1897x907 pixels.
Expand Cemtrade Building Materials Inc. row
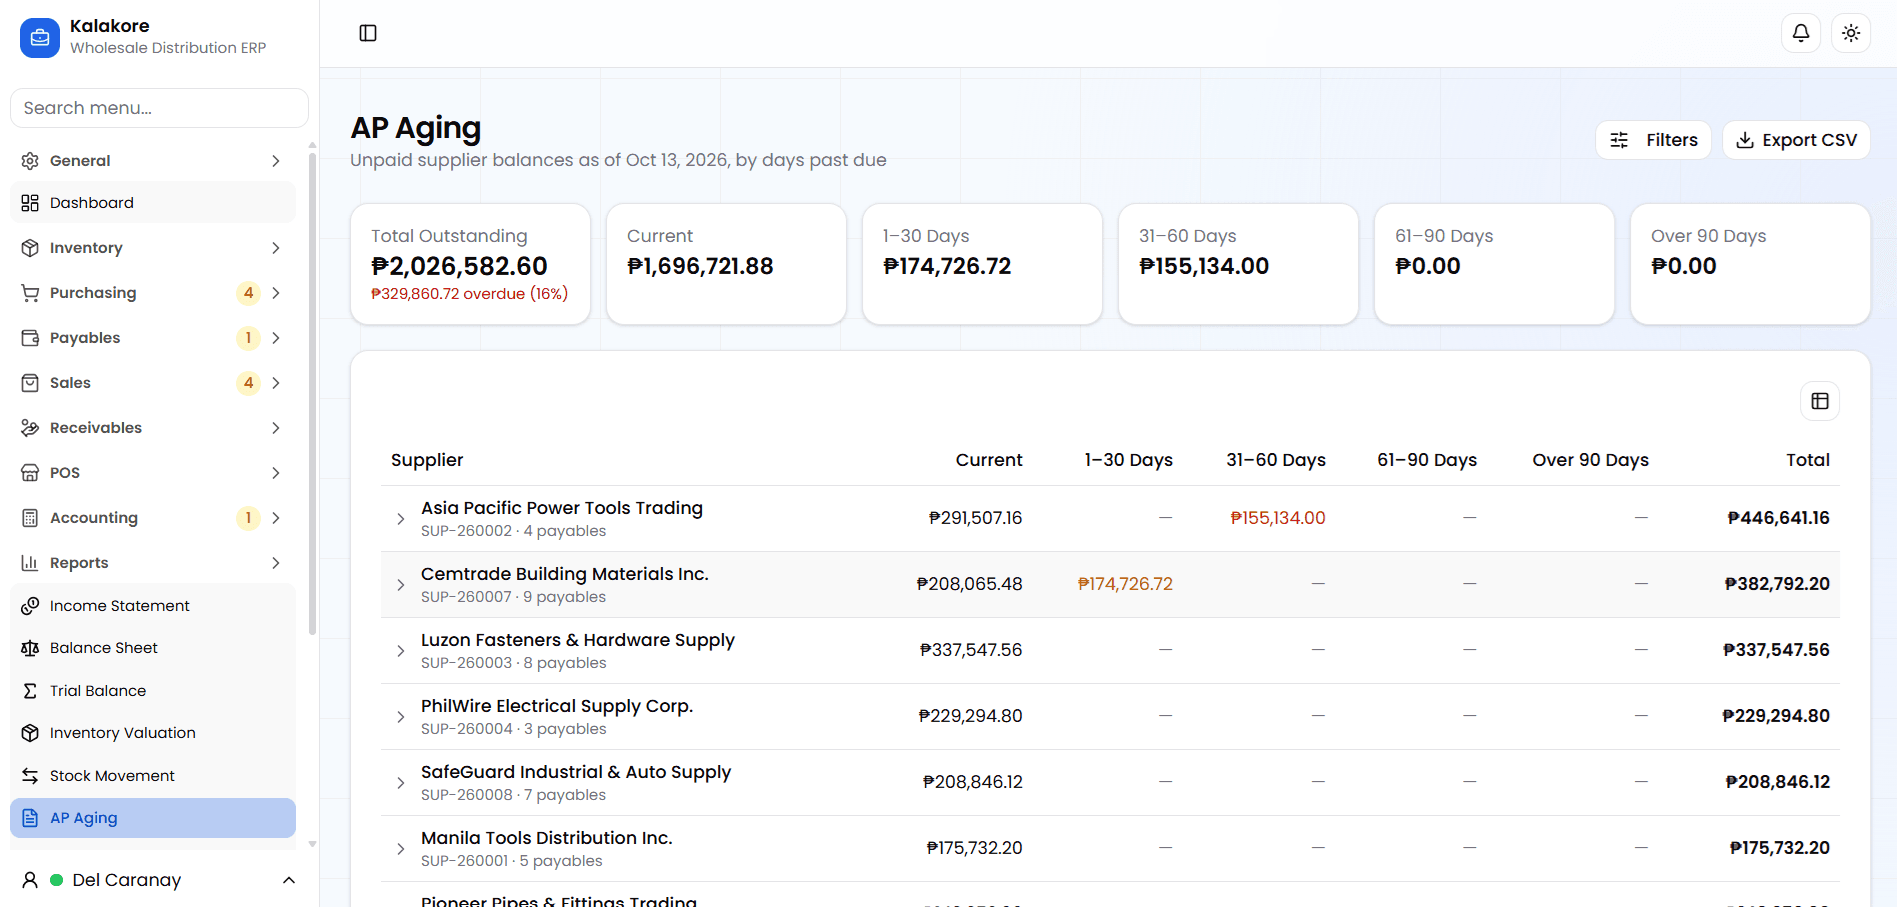(400, 585)
